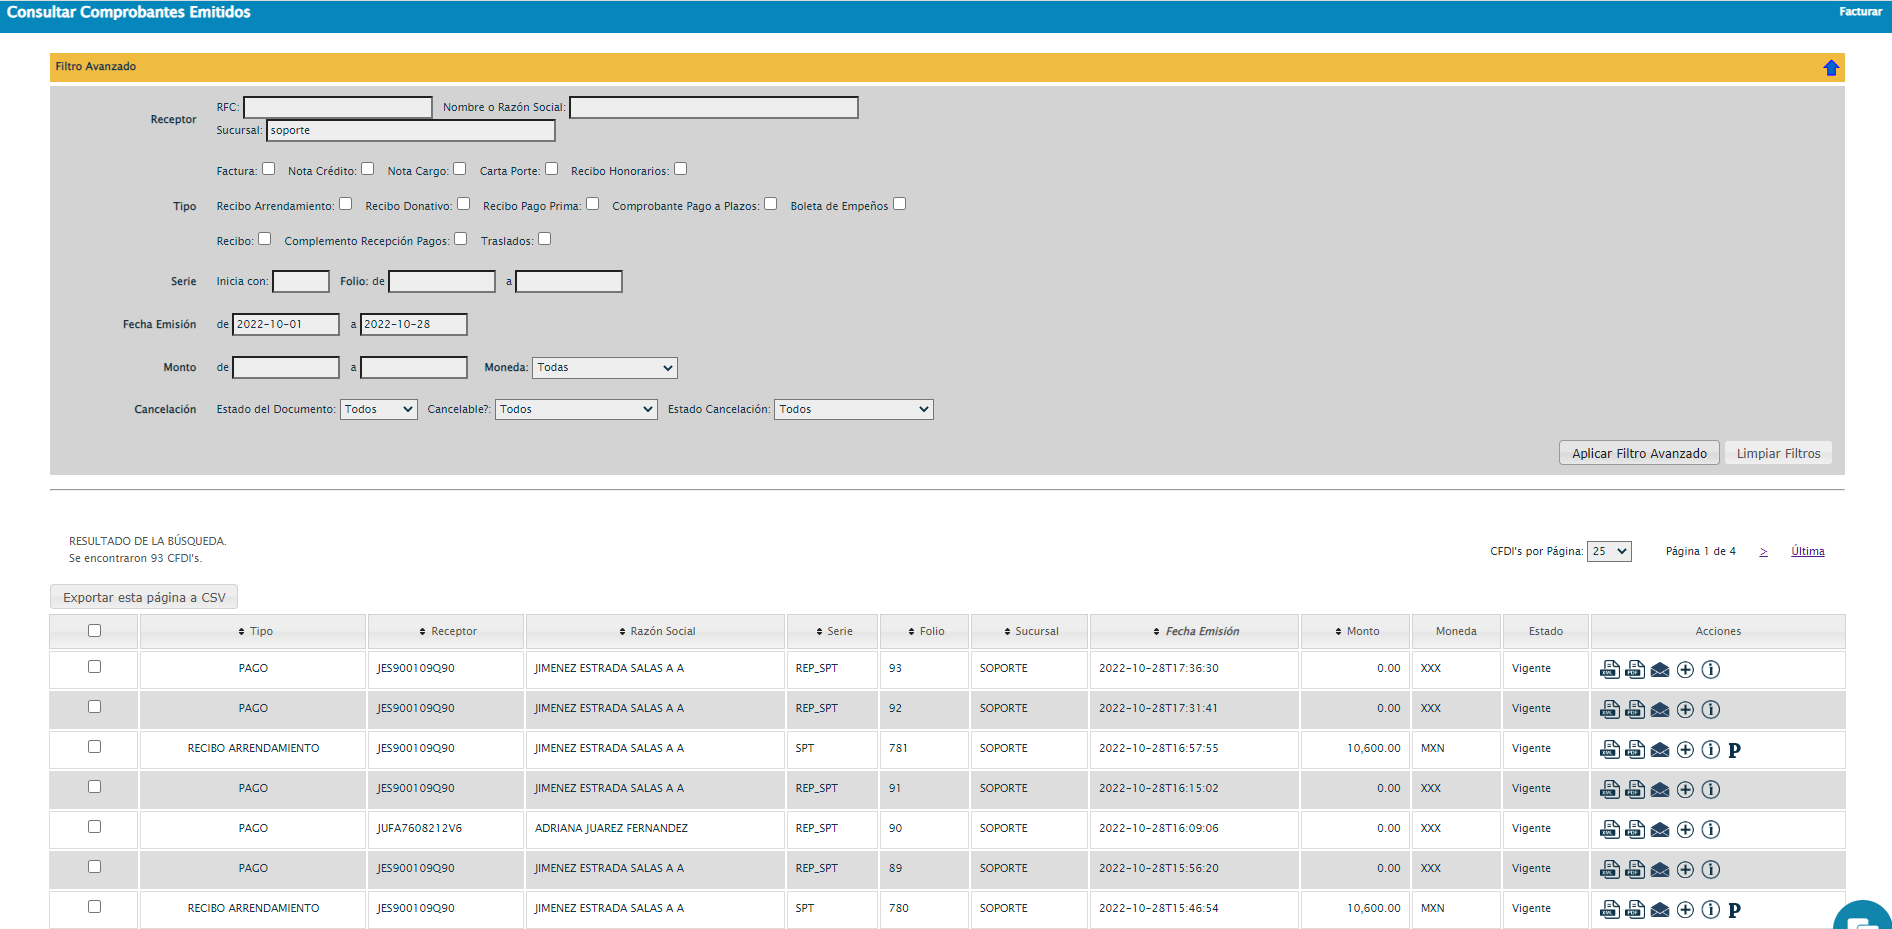Image resolution: width=1892 pixels, height=929 pixels.
Task: Open the Moneda dropdown
Action: [605, 368]
